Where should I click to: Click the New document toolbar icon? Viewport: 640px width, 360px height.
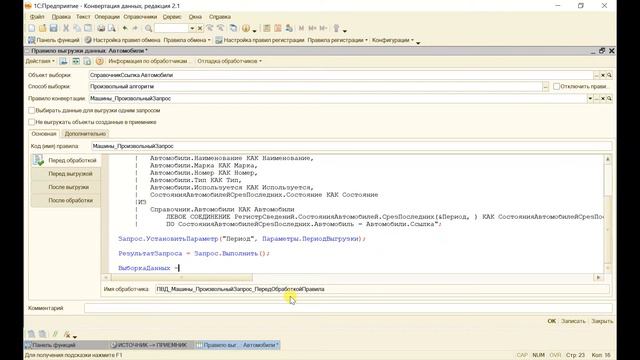(31, 28)
